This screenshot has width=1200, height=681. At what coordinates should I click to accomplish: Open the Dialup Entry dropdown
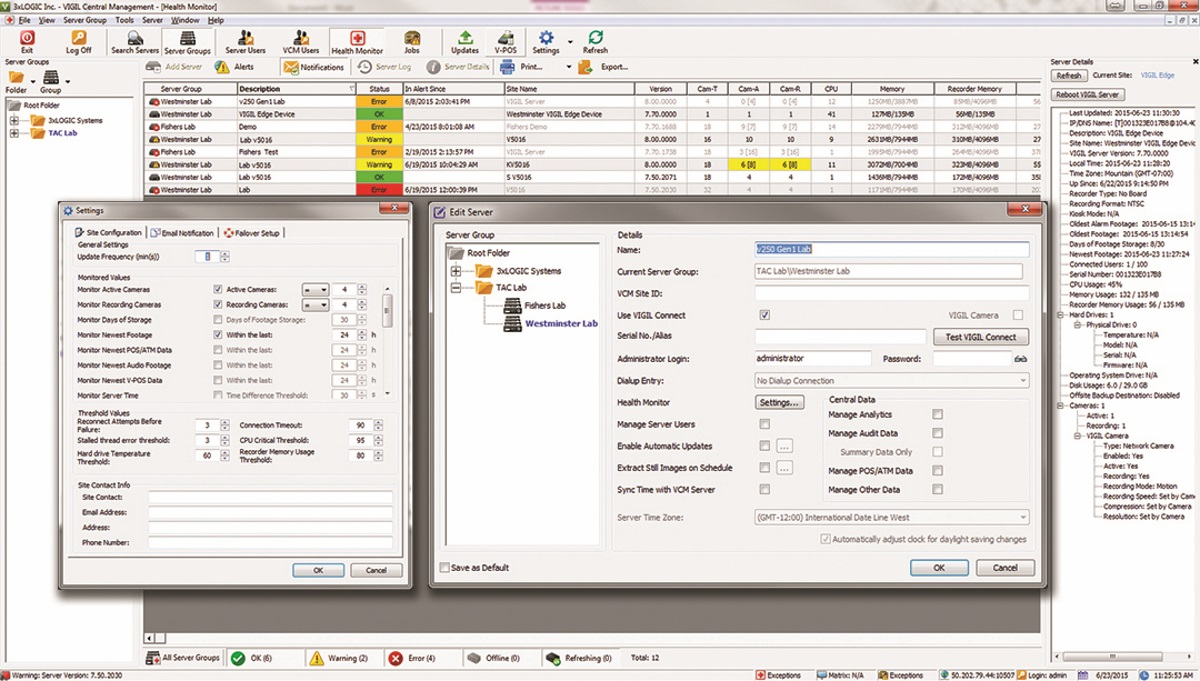pos(1024,380)
